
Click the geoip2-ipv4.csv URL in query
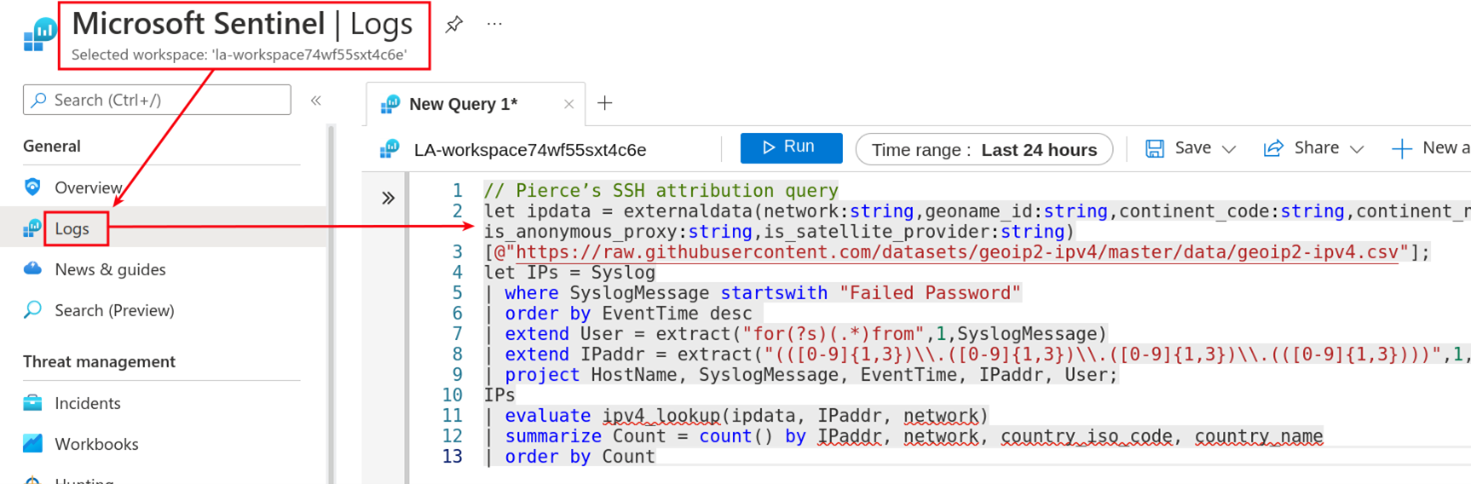(x=962, y=252)
